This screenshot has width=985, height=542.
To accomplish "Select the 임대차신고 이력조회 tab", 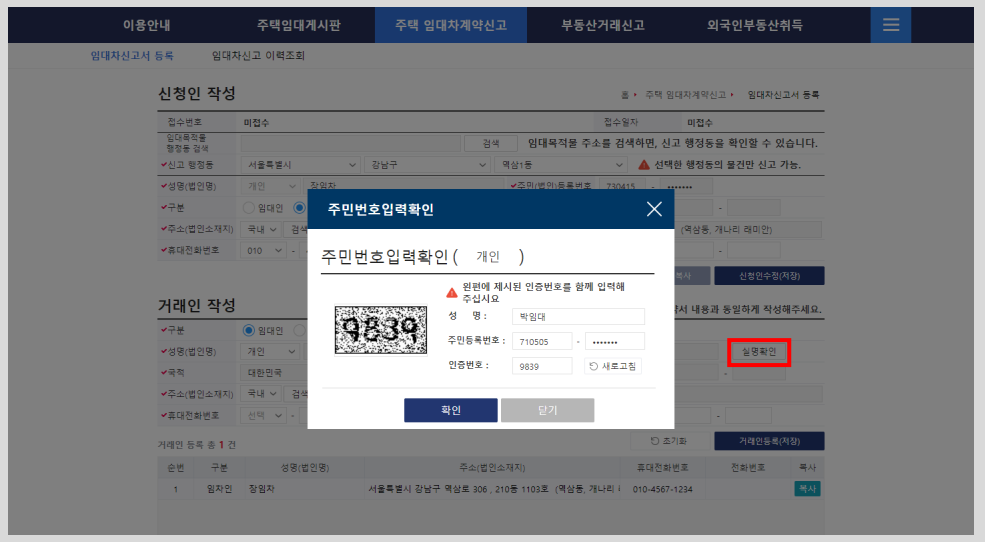I will click(258, 56).
